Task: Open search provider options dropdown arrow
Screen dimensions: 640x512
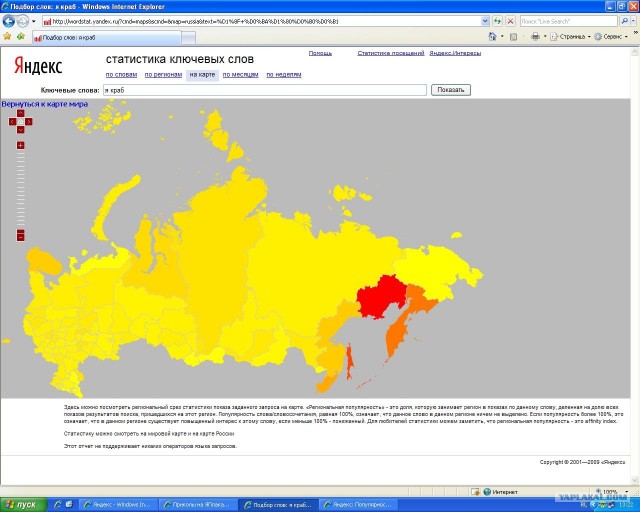Action: click(x=633, y=21)
